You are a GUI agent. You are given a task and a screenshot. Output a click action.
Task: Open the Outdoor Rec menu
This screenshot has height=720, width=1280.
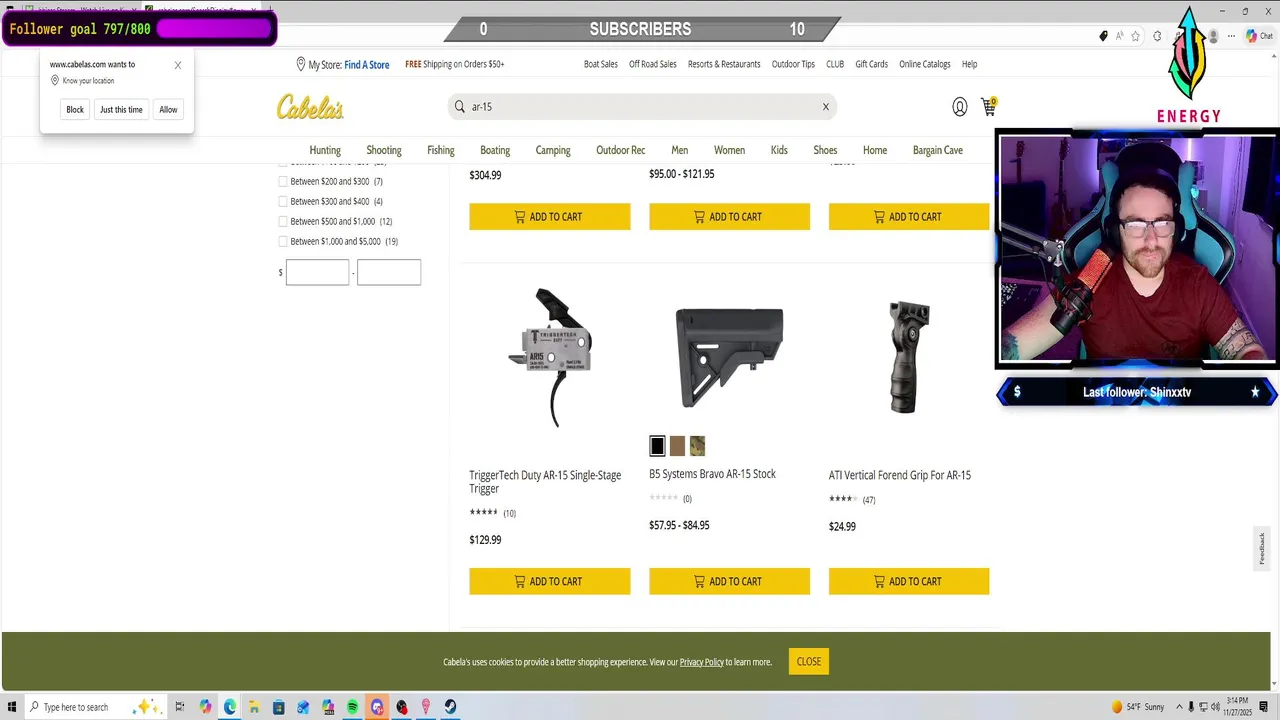click(x=621, y=150)
